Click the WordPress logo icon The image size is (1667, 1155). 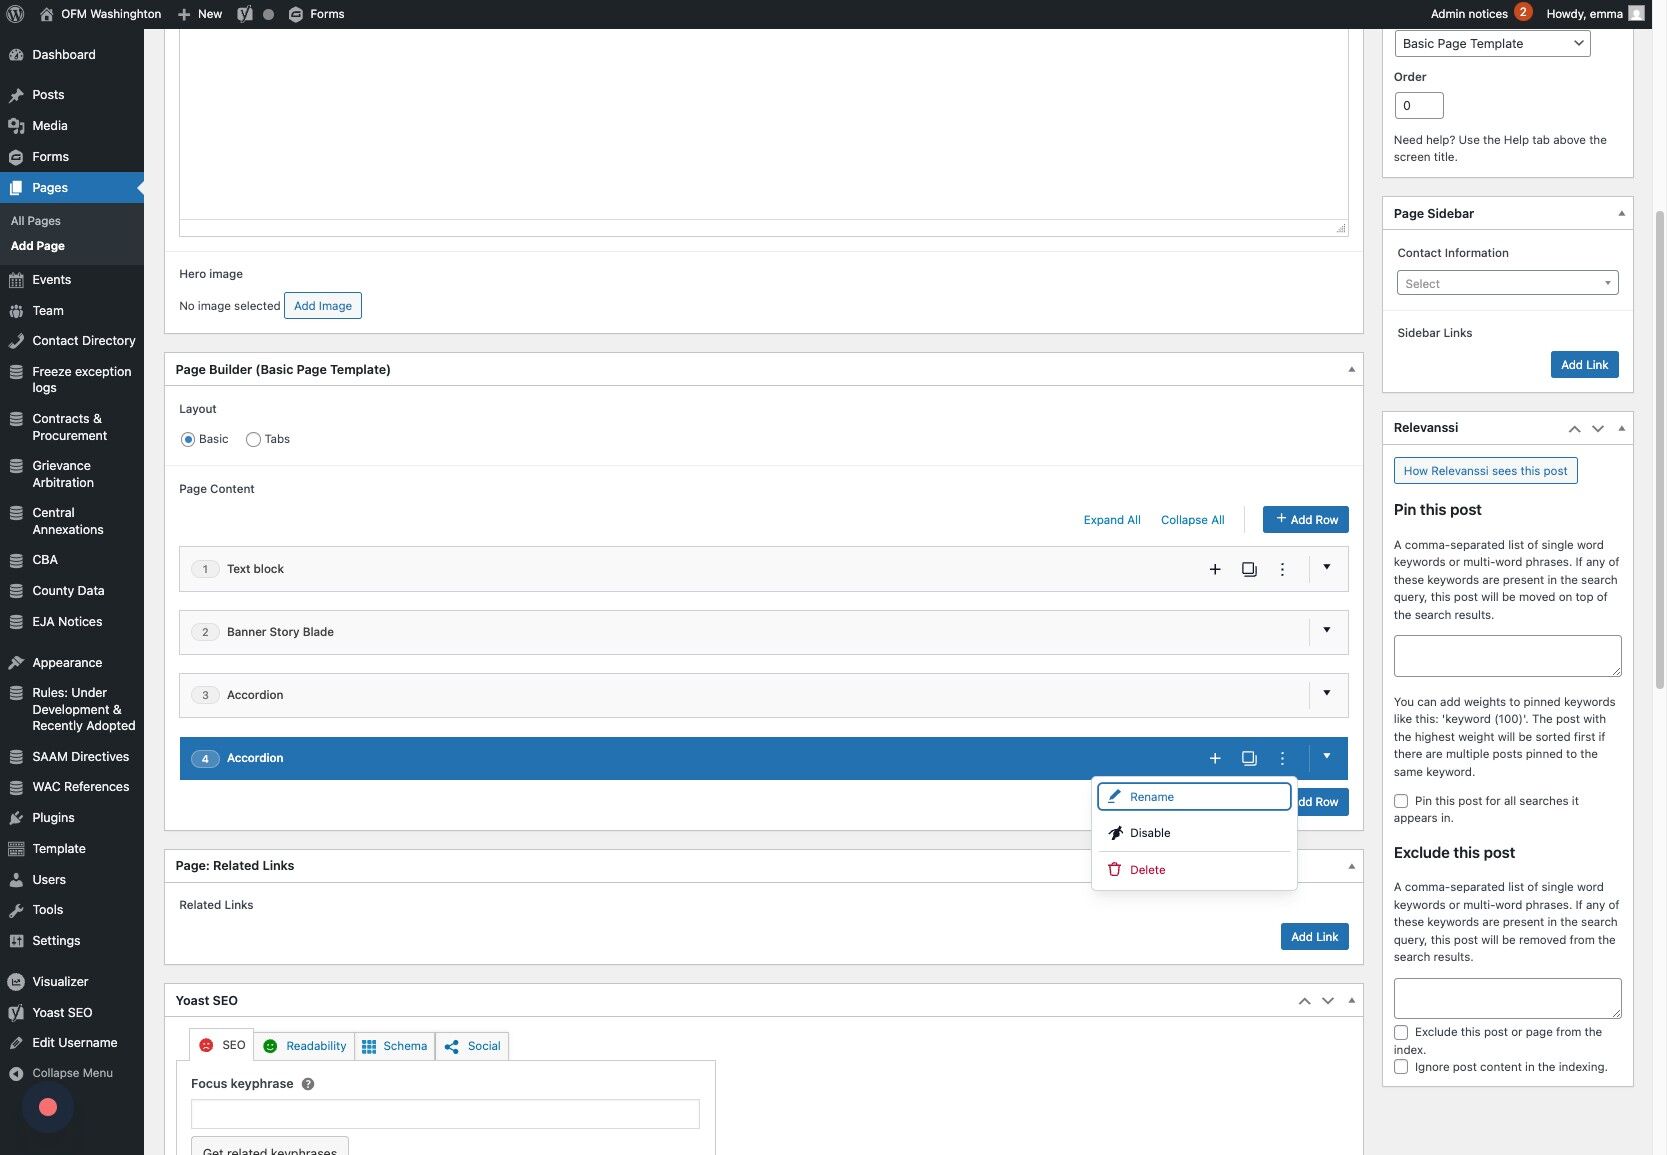tap(16, 14)
